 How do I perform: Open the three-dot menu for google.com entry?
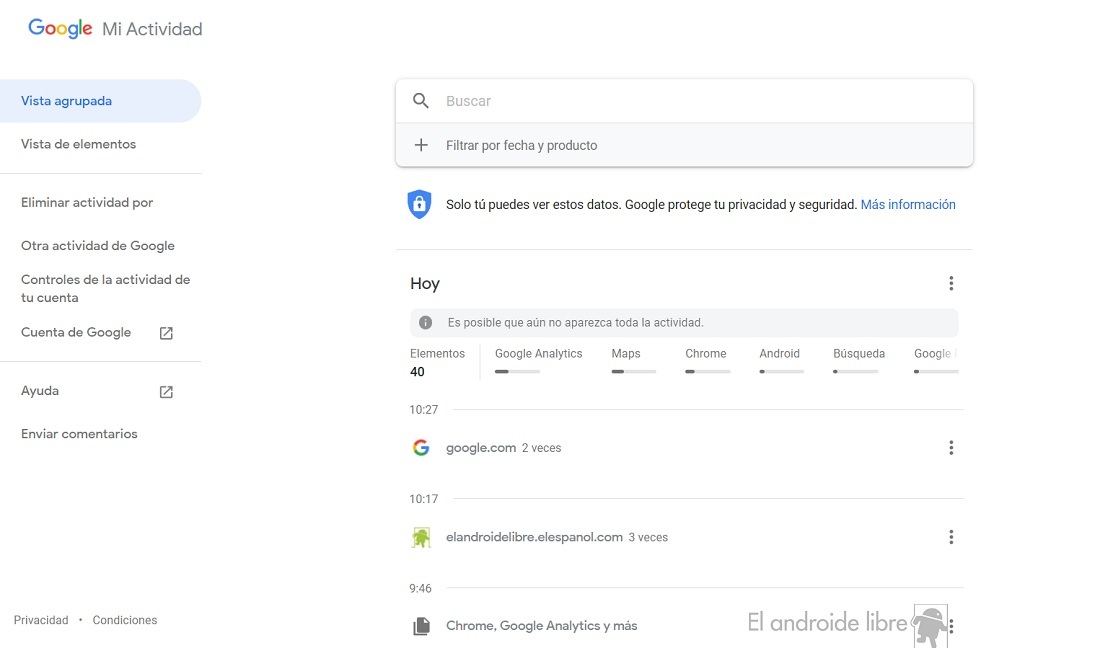tap(951, 448)
